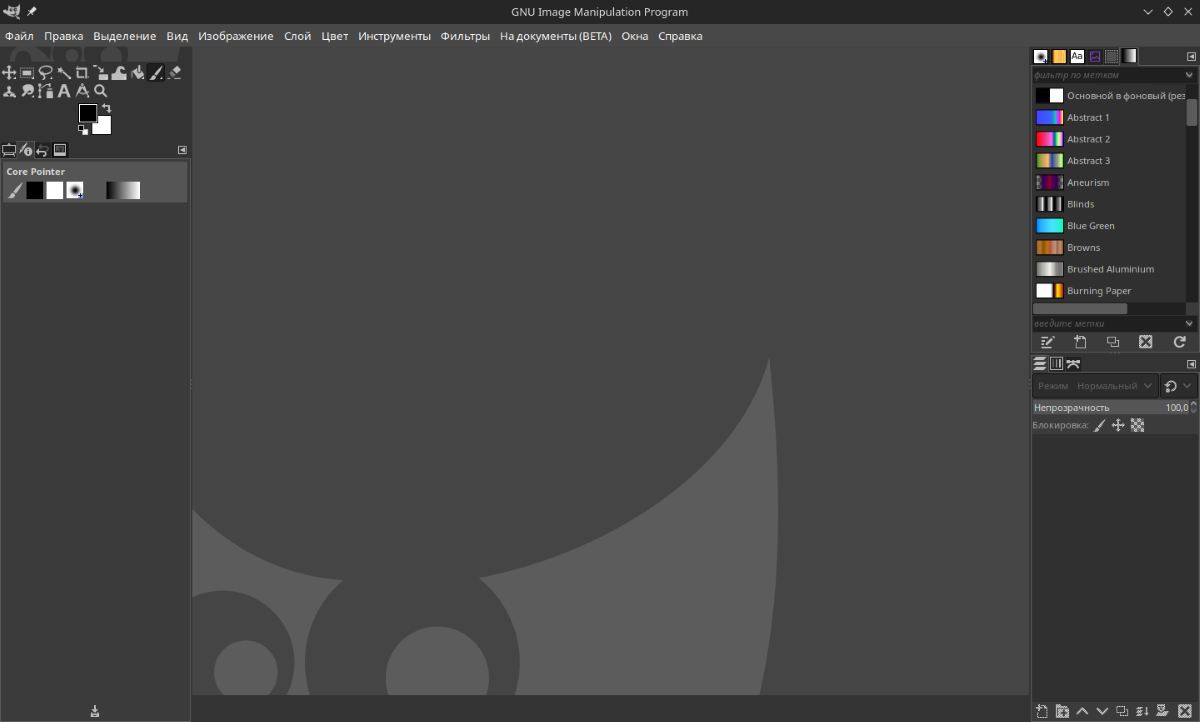Toggle lock pixels for the layer
This screenshot has width=1200, height=722.
click(1099, 425)
